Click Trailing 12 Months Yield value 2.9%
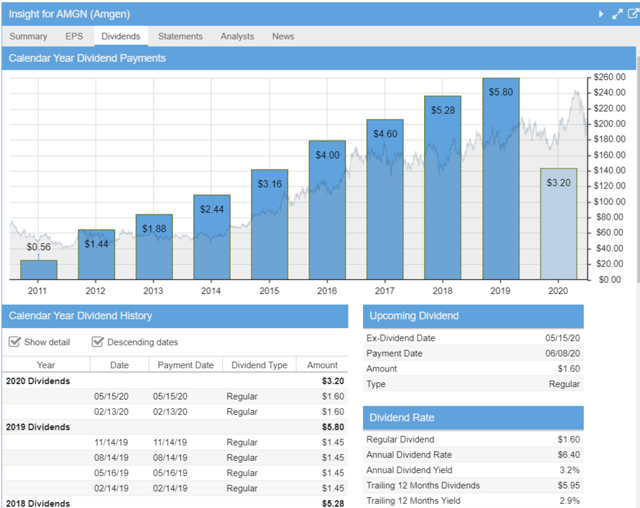Screen dimensions: 640x508 click(x=569, y=501)
